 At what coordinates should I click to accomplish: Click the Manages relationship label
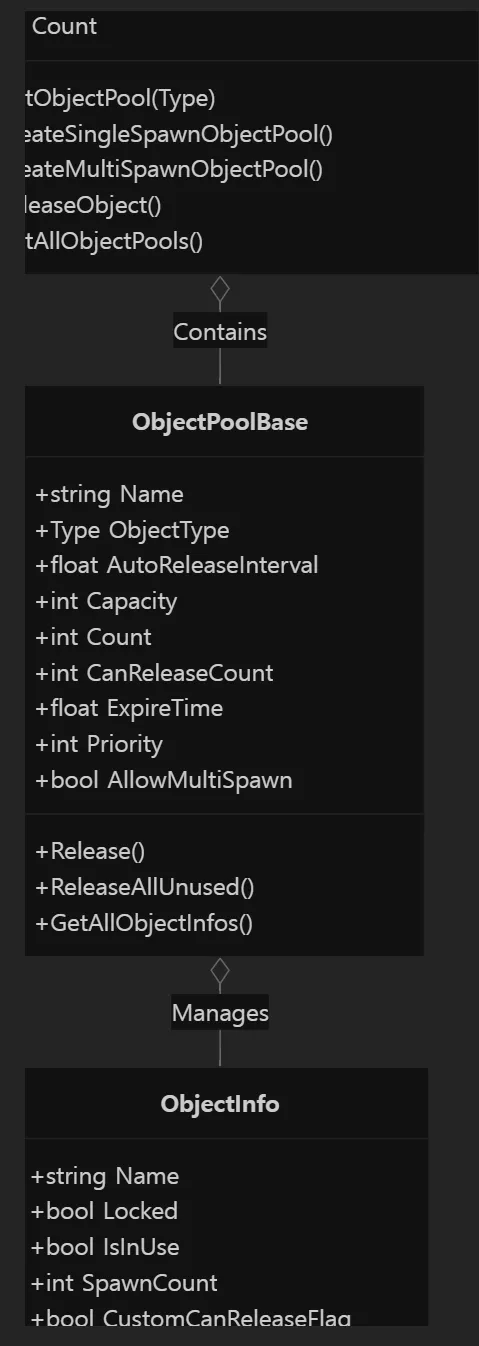(220, 1013)
